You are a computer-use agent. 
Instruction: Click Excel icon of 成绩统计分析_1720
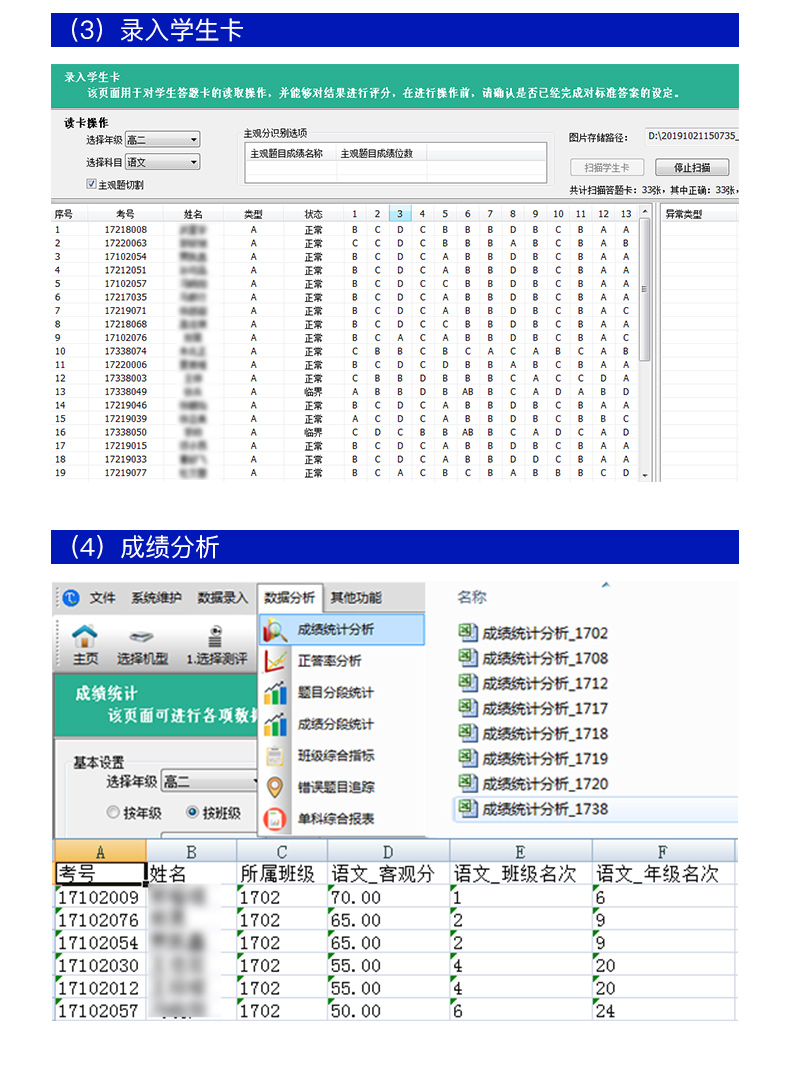tap(467, 784)
